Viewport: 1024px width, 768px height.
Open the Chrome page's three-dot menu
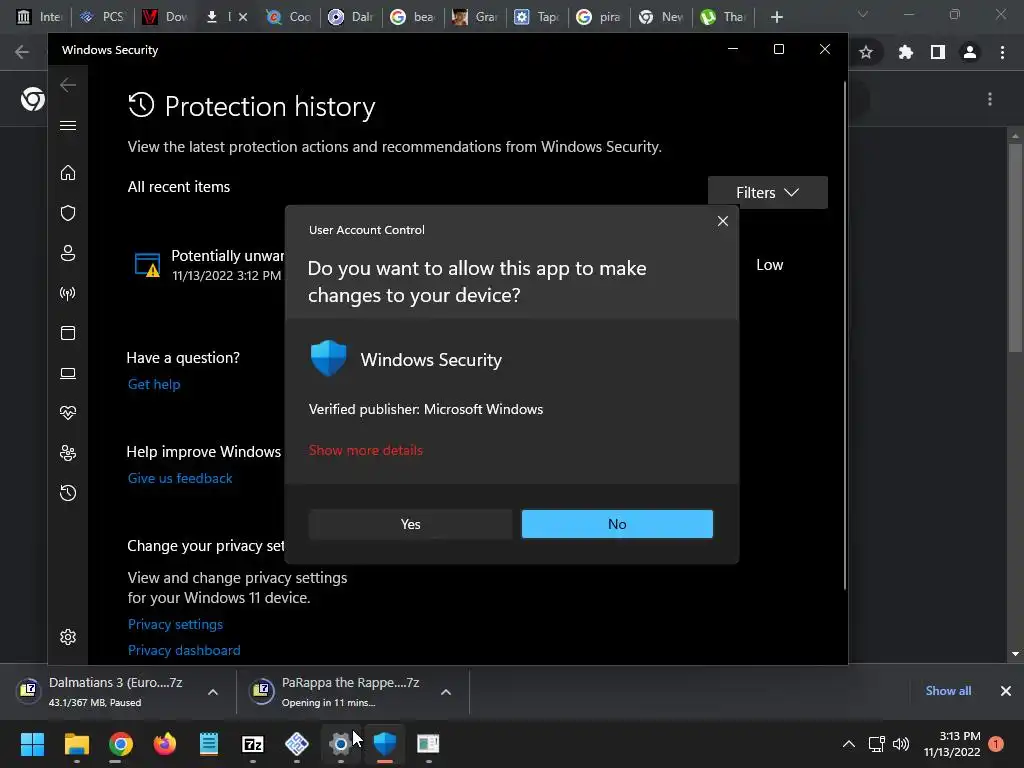point(990,99)
